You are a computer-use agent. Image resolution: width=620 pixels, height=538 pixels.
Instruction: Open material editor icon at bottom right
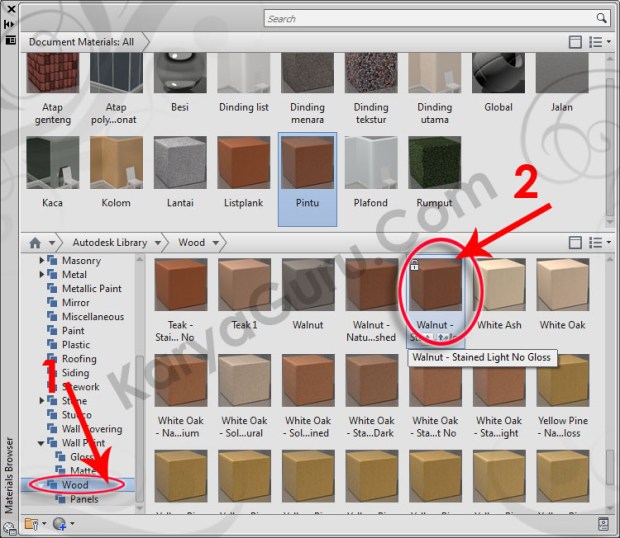[x=603, y=524]
